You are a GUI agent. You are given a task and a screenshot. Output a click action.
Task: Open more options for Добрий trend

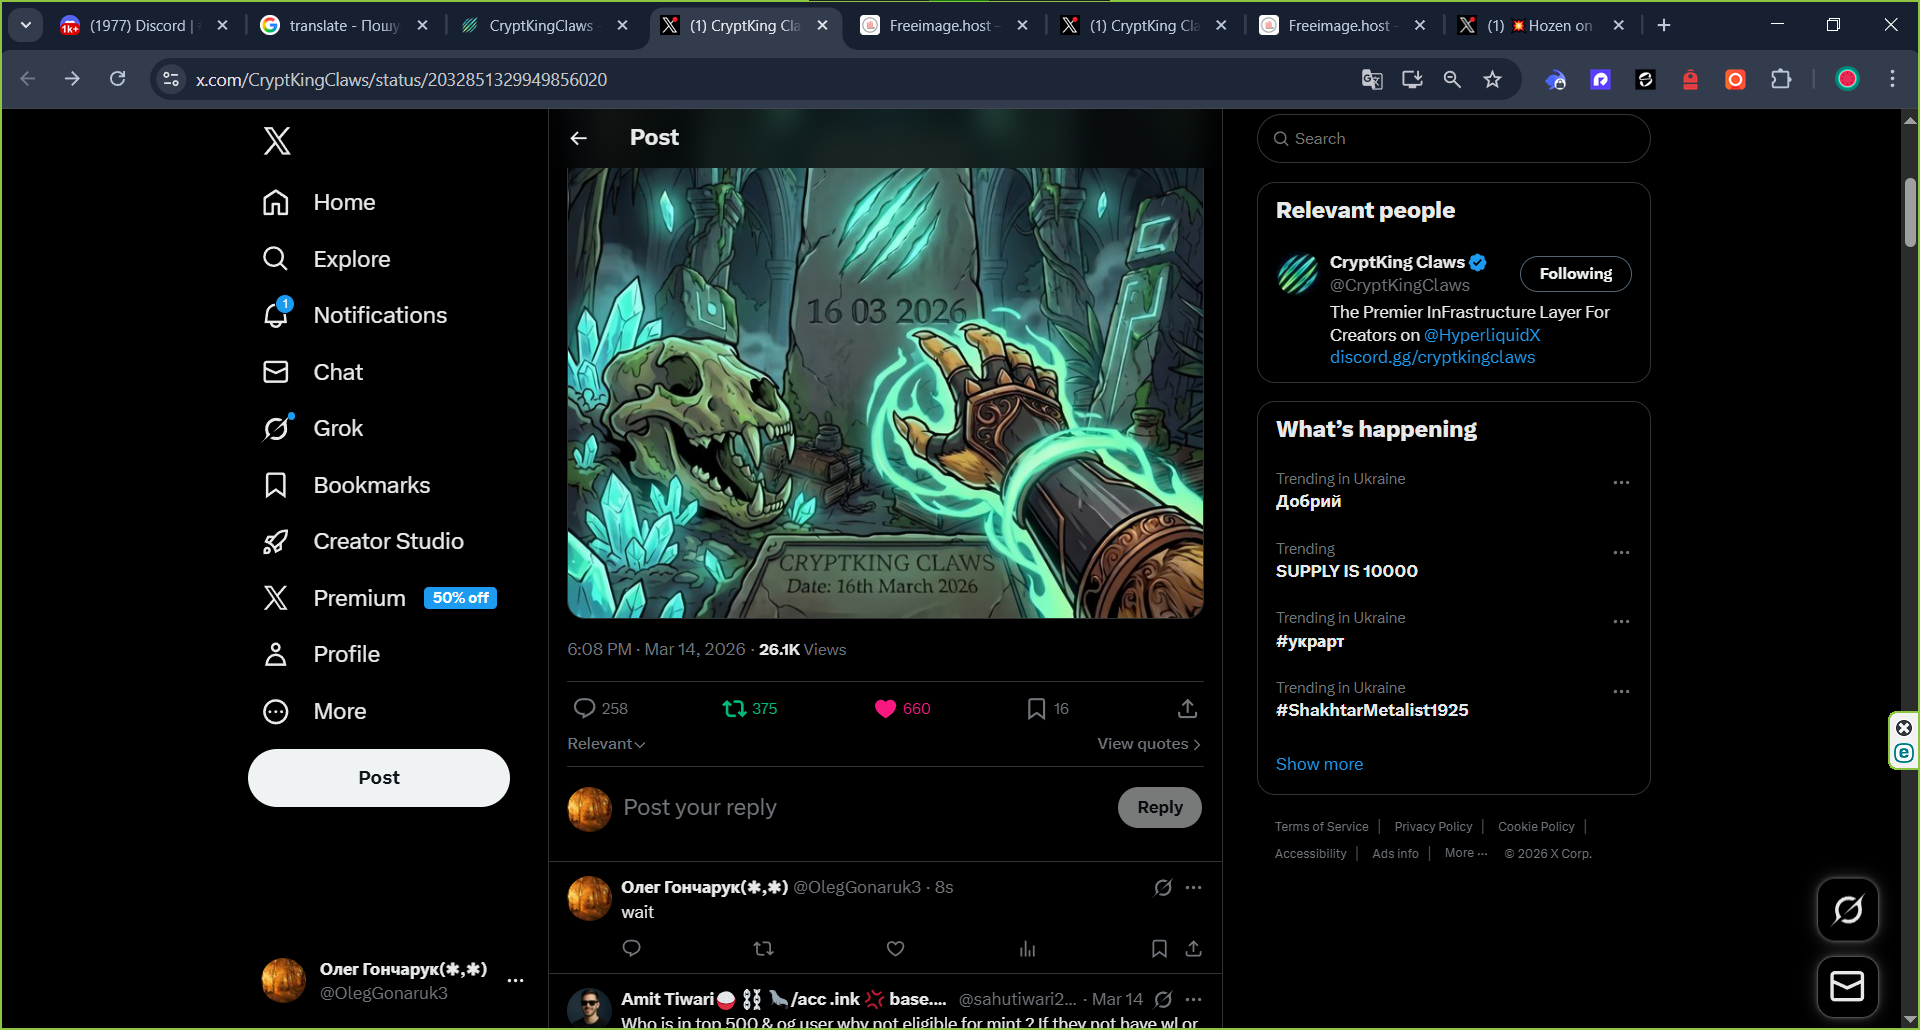point(1621,483)
